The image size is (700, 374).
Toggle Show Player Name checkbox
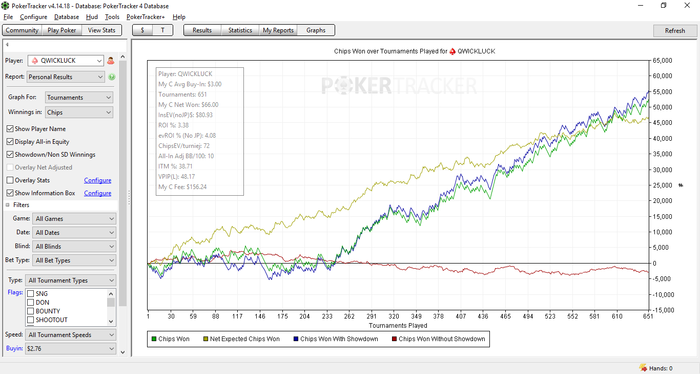pos(10,129)
